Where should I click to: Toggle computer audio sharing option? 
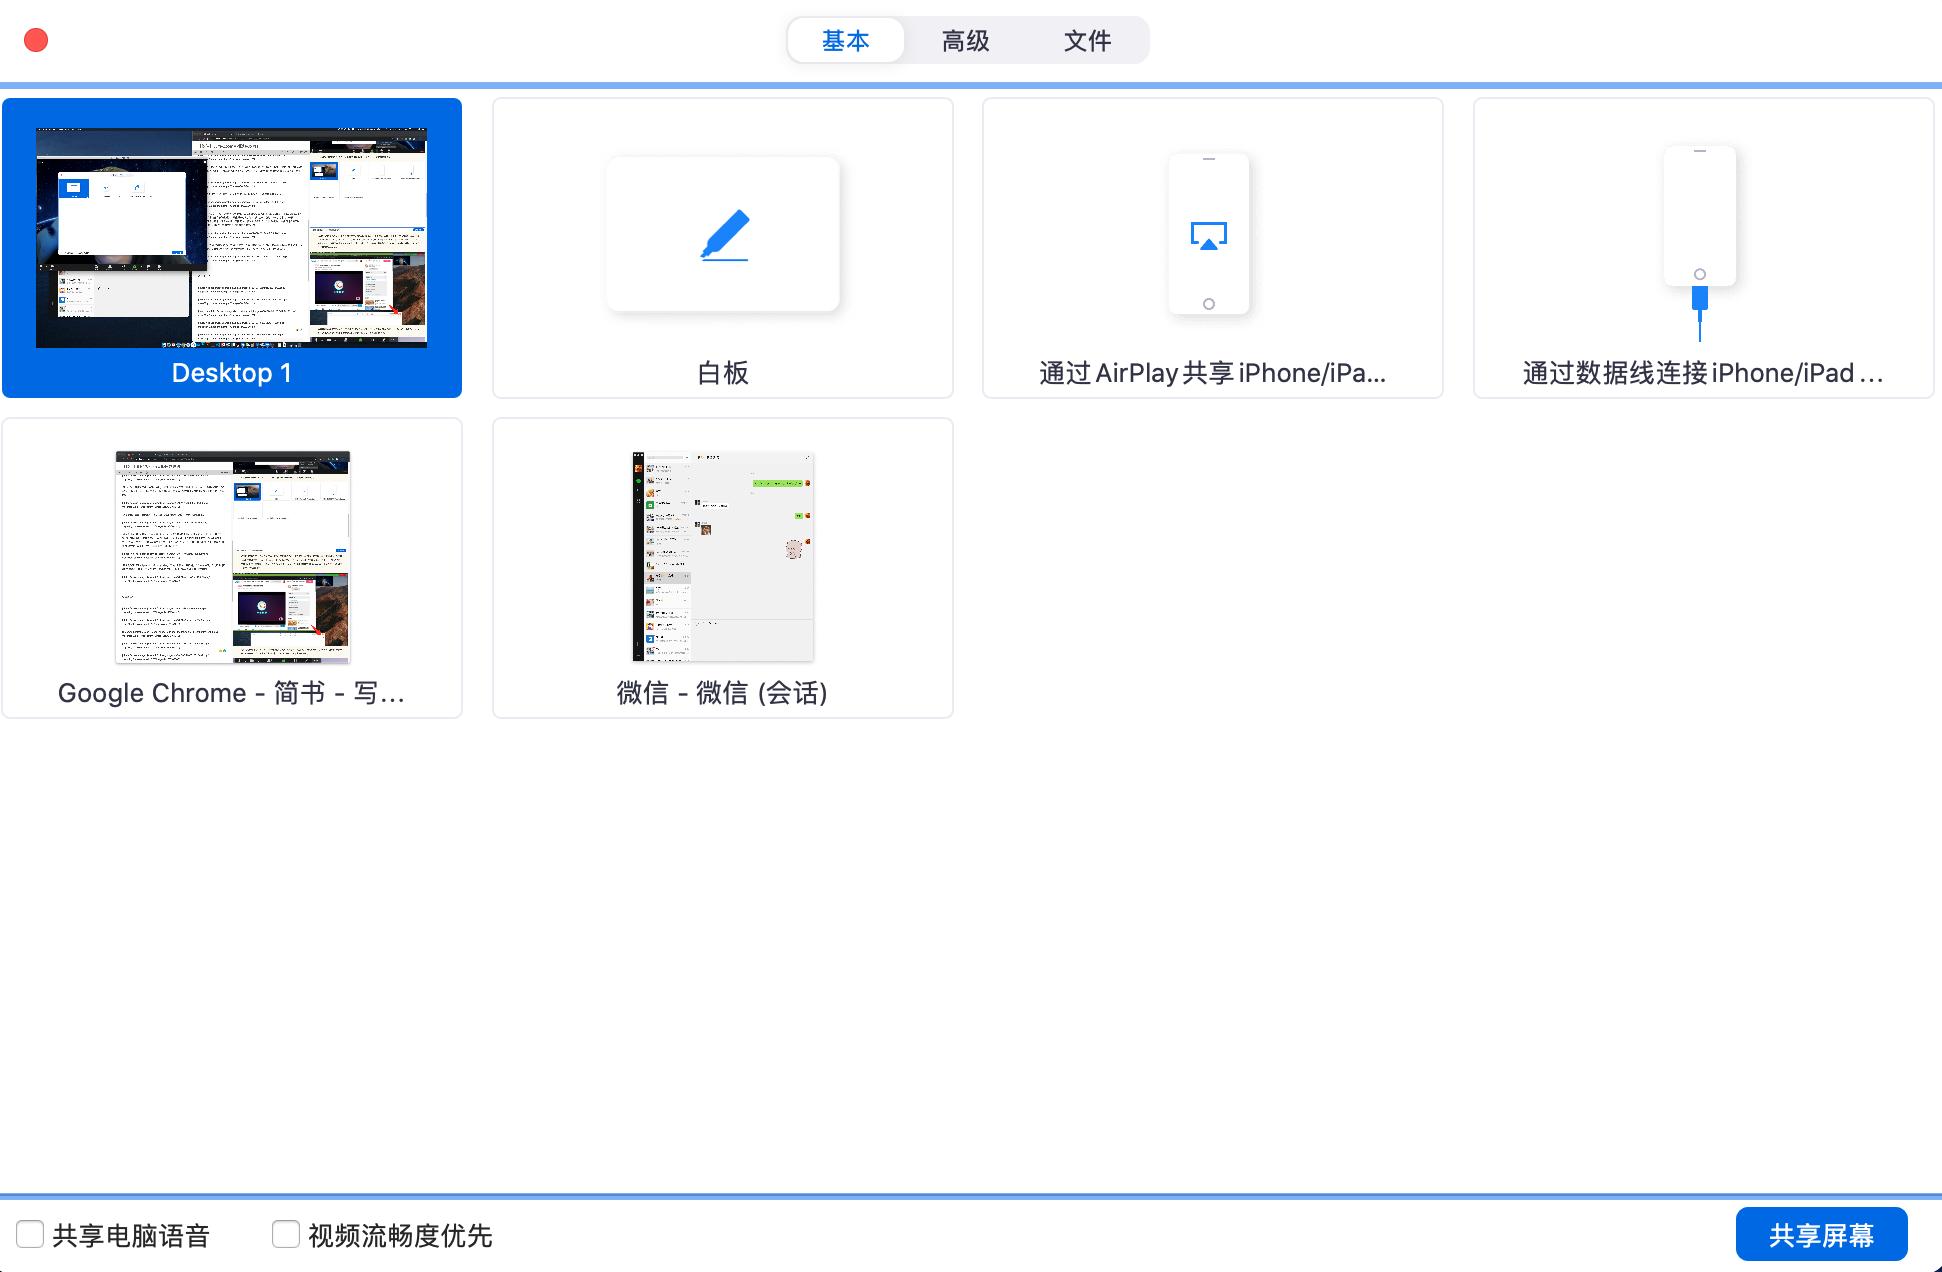(x=30, y=1235)
